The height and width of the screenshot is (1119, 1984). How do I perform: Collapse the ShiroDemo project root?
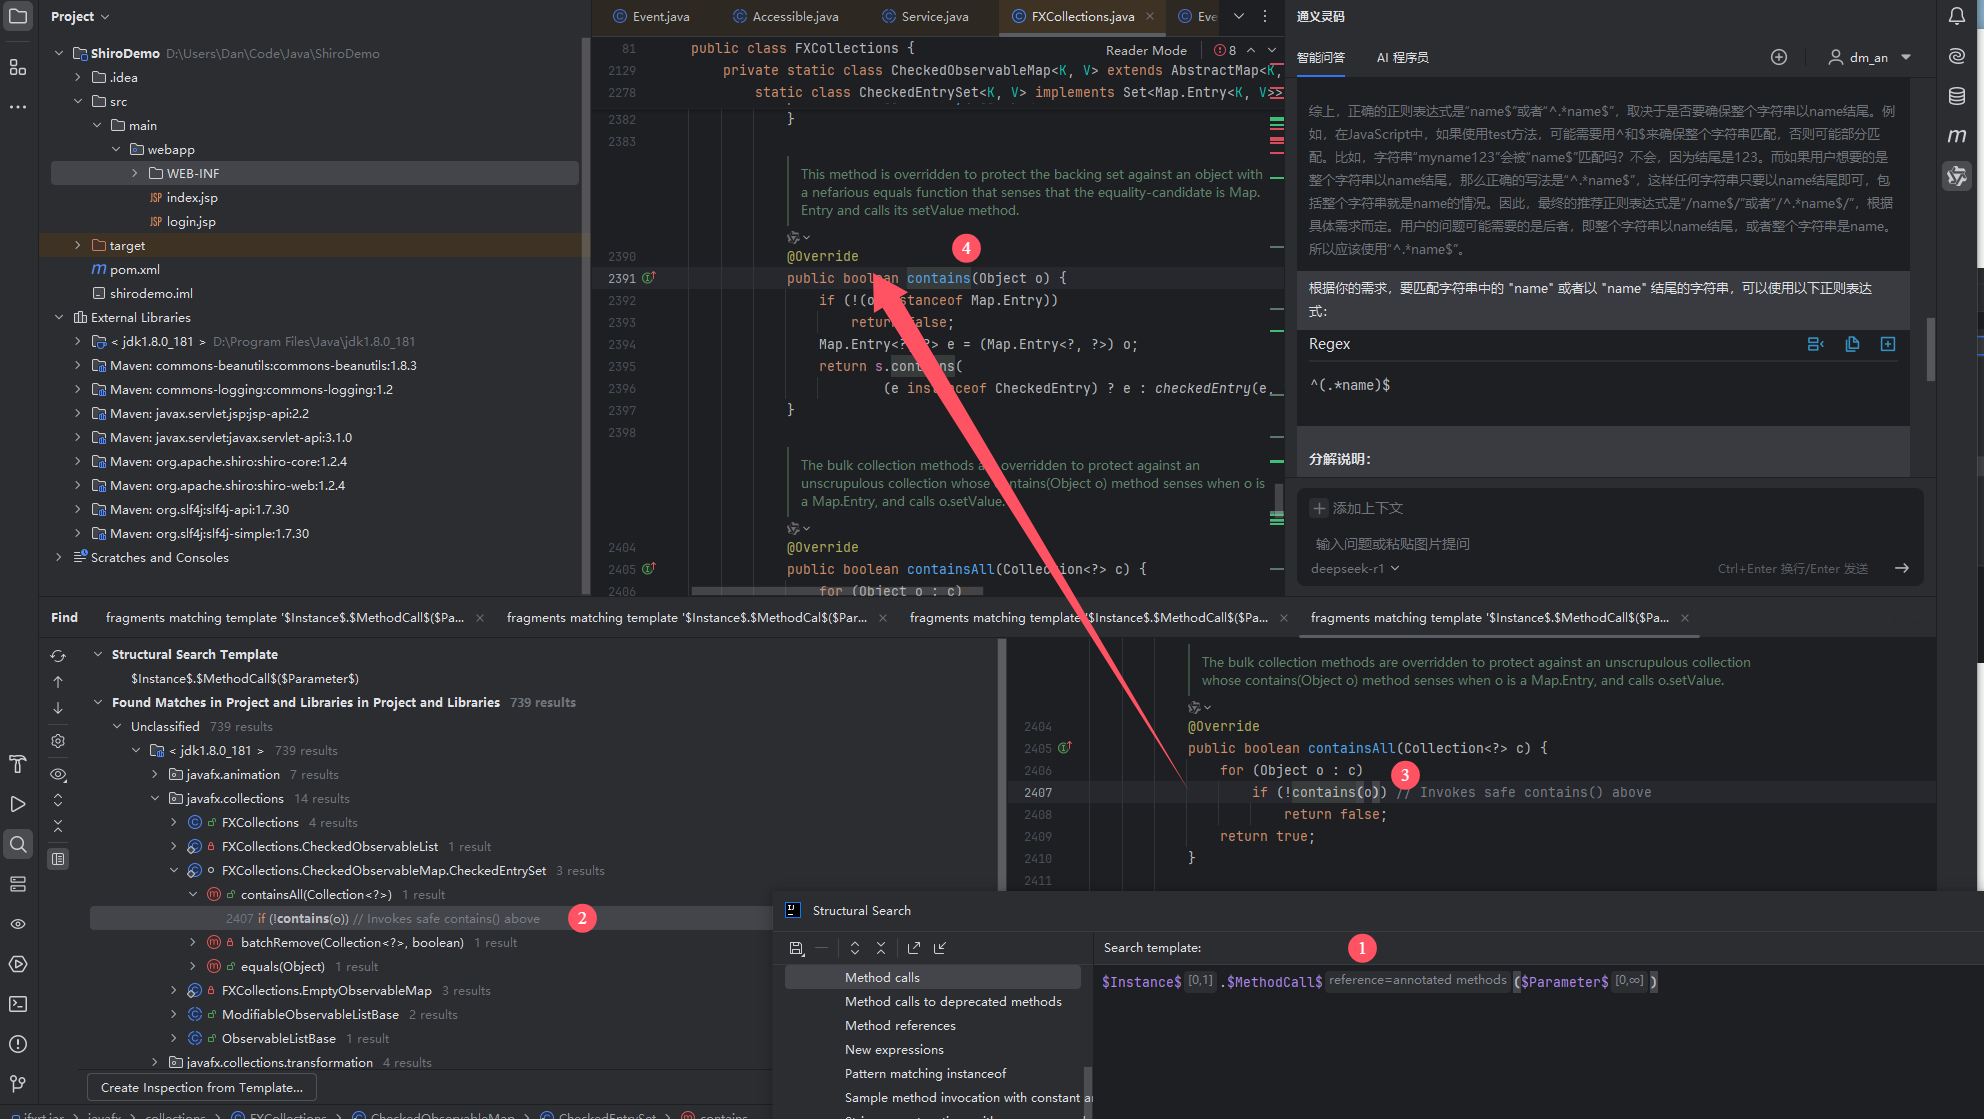pos(59,53)
